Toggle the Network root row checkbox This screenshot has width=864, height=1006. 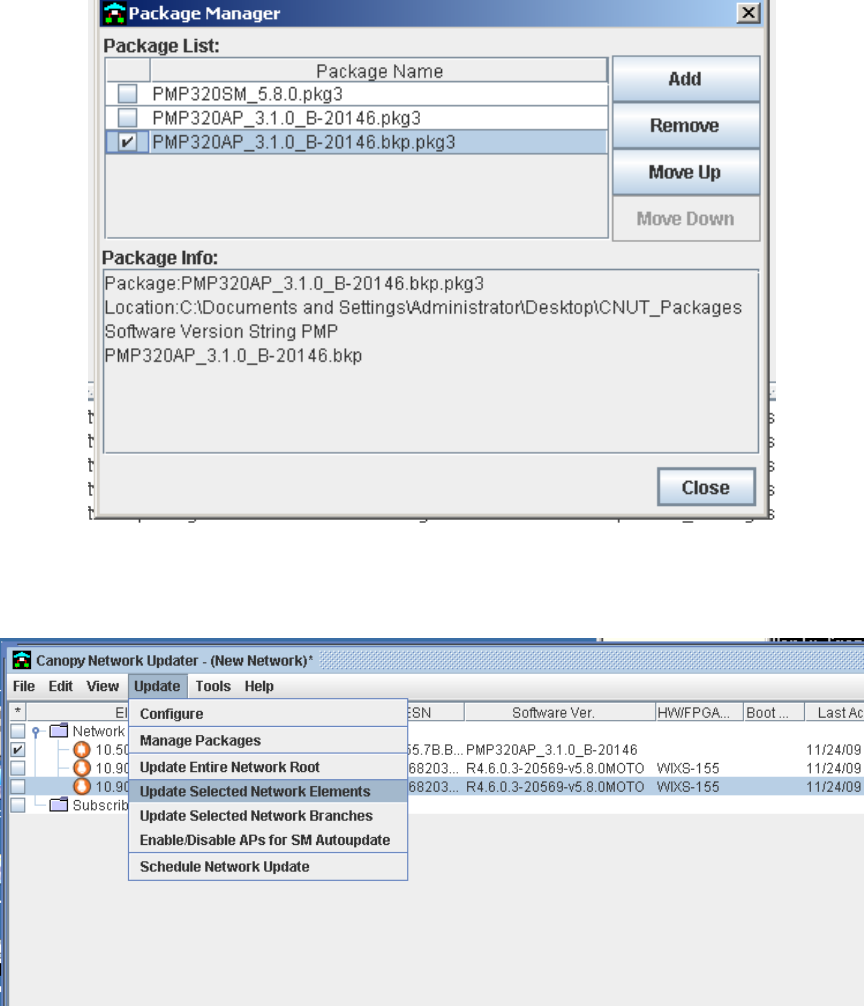click(18, 731)
